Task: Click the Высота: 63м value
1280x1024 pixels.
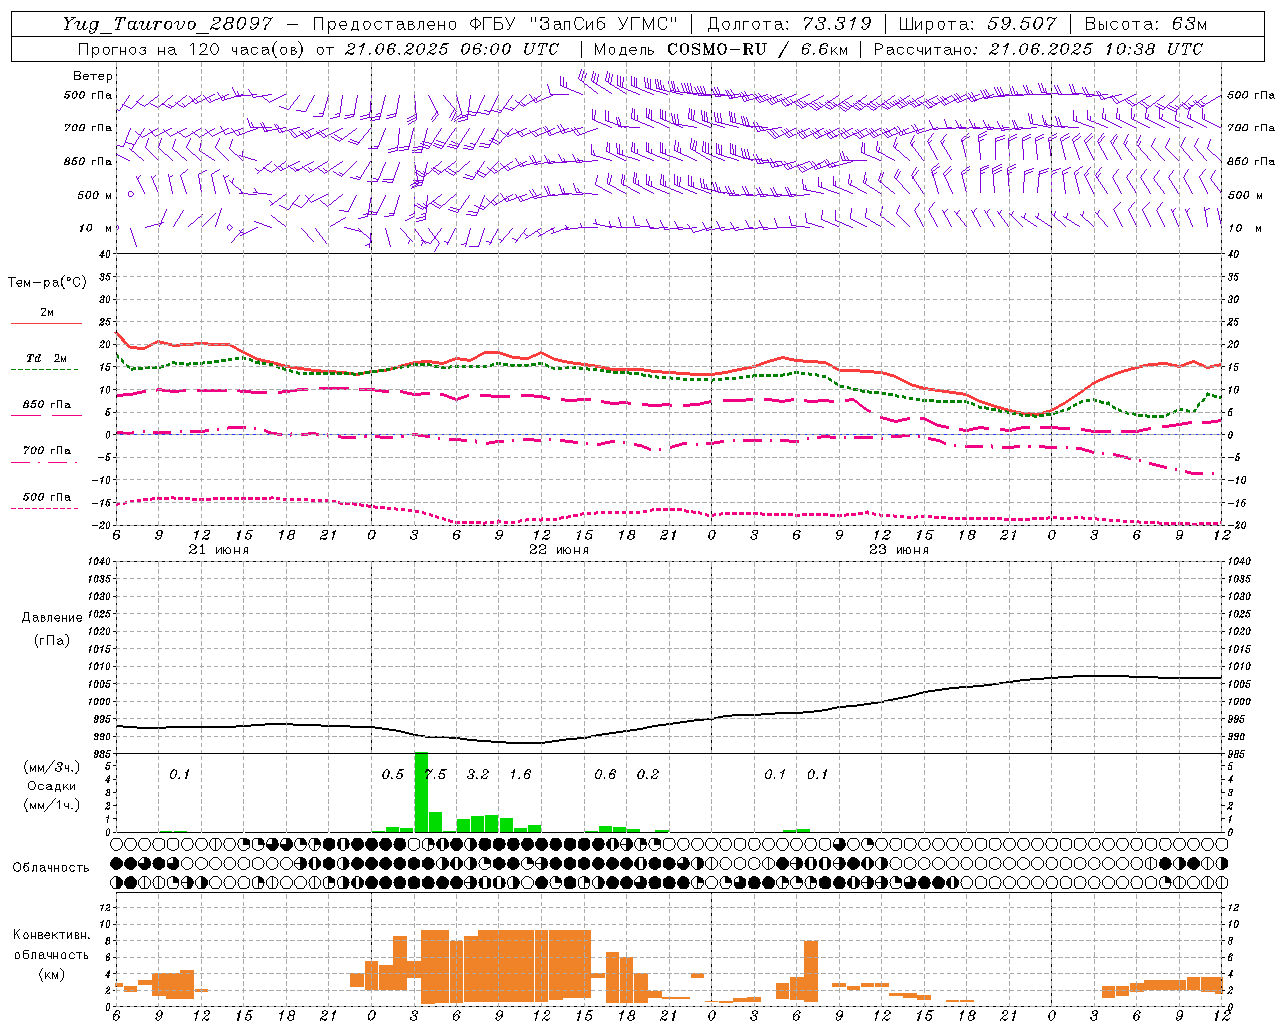Action: (x=1144, y=24)
